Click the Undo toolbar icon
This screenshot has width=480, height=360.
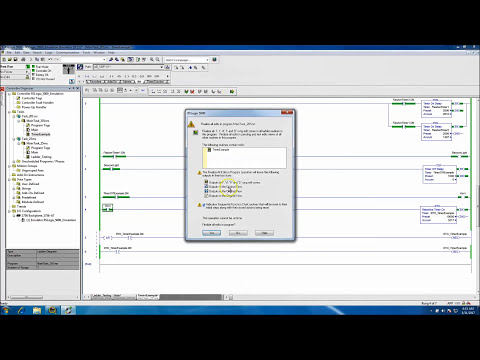50,59
